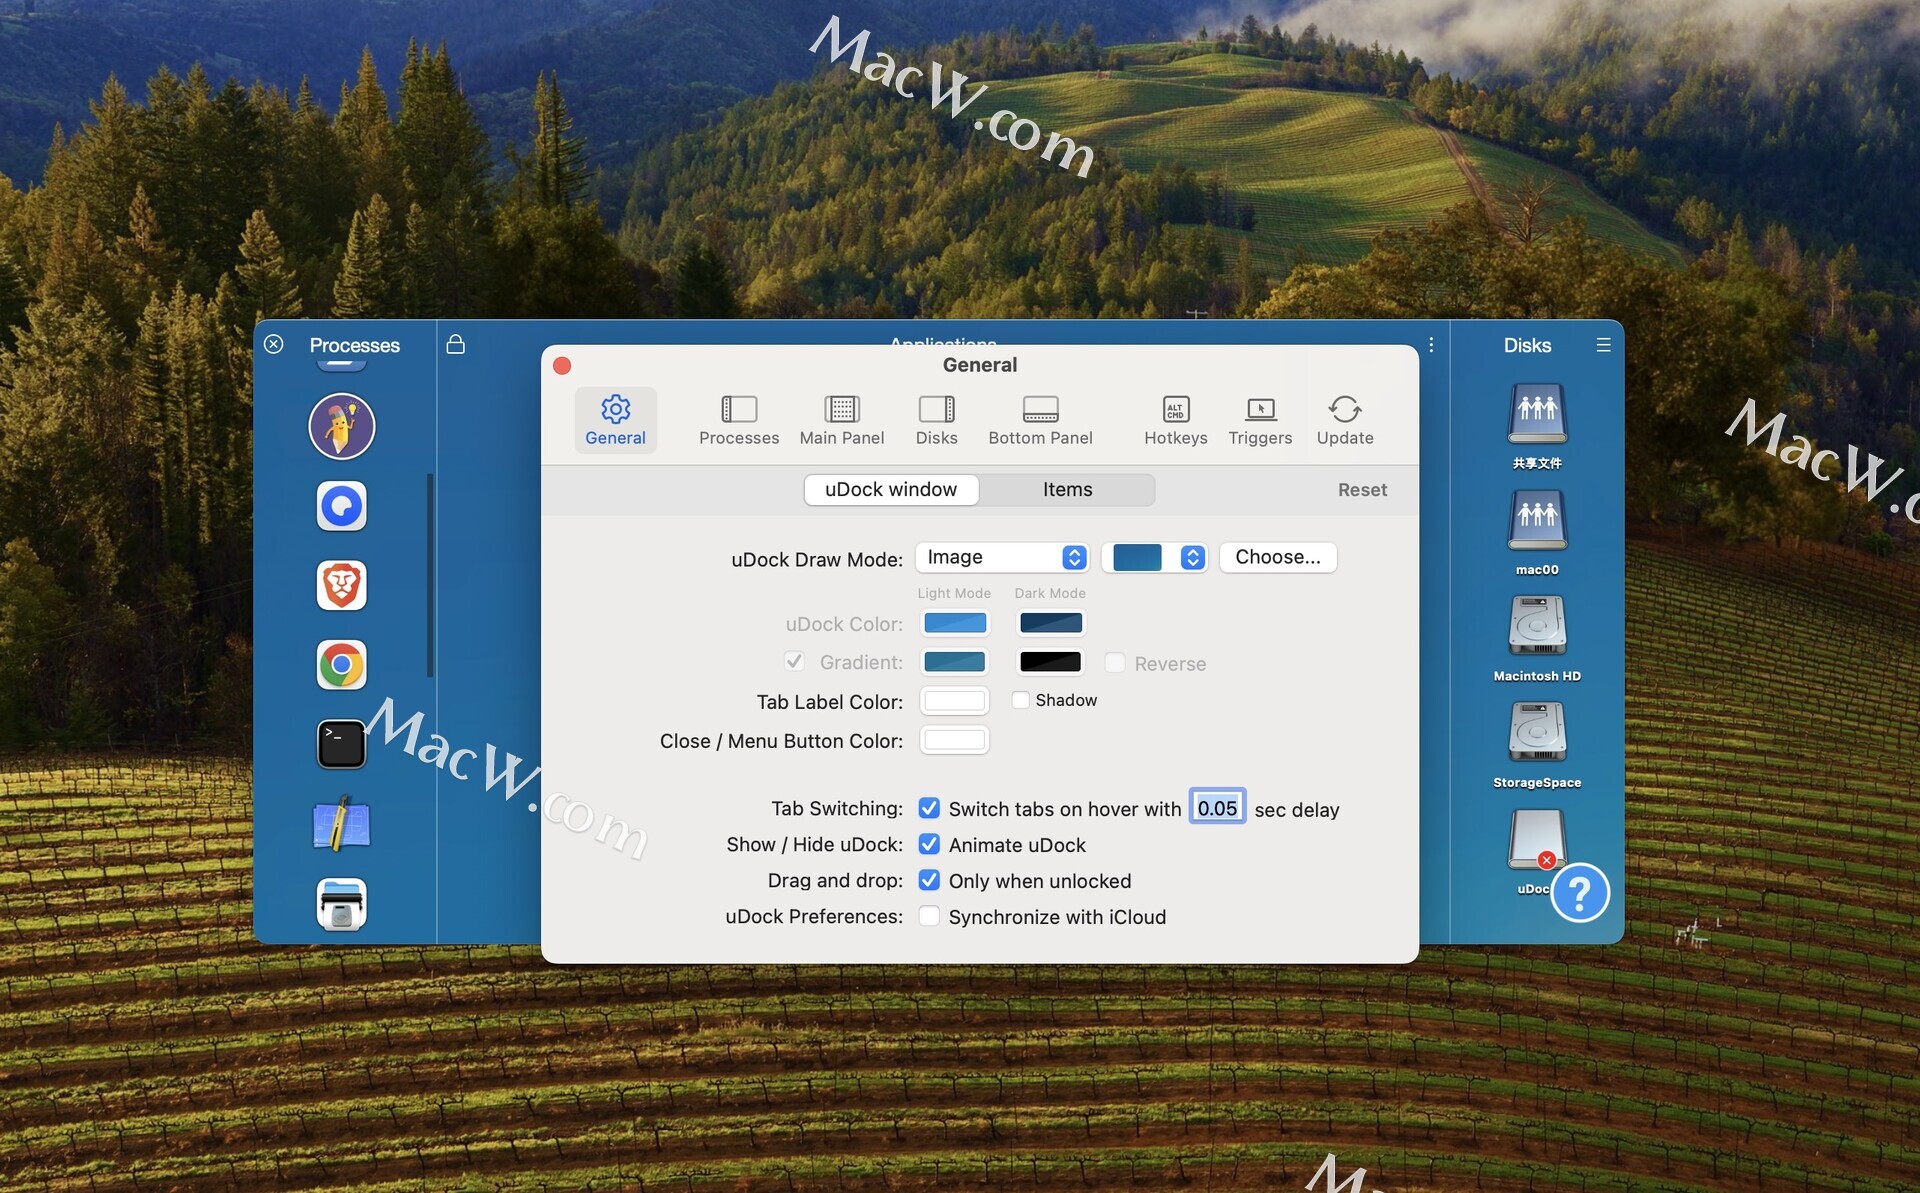This screenshot has width=1920, height=1193.
Task: Toggle Only when unlocked checkbox
Action: point(929,880)
